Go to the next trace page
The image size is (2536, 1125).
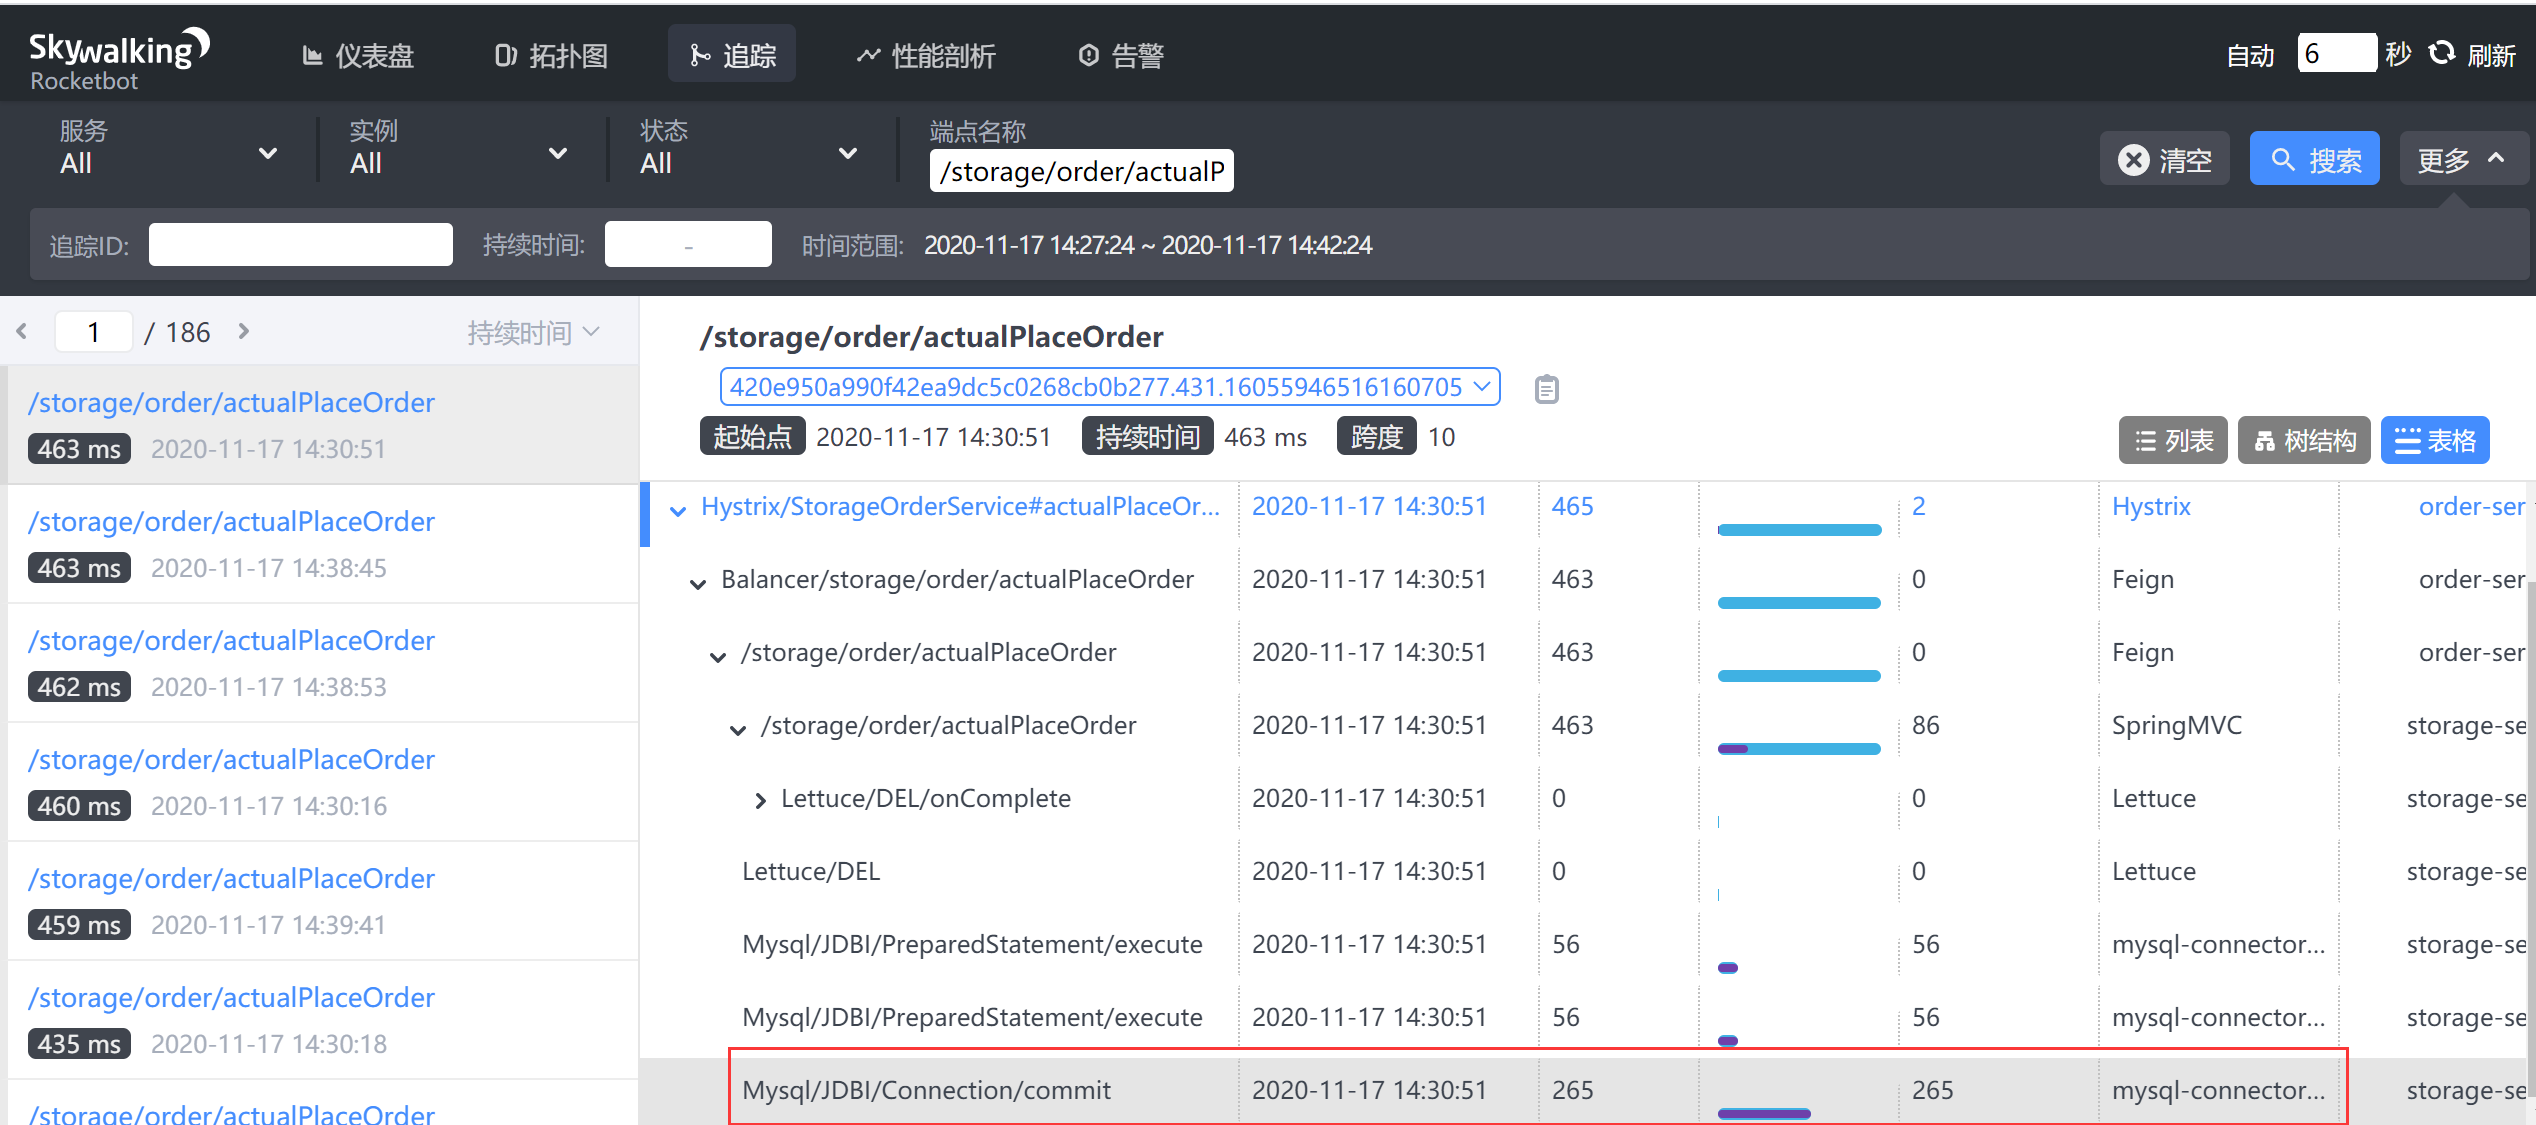coord(243,331)
